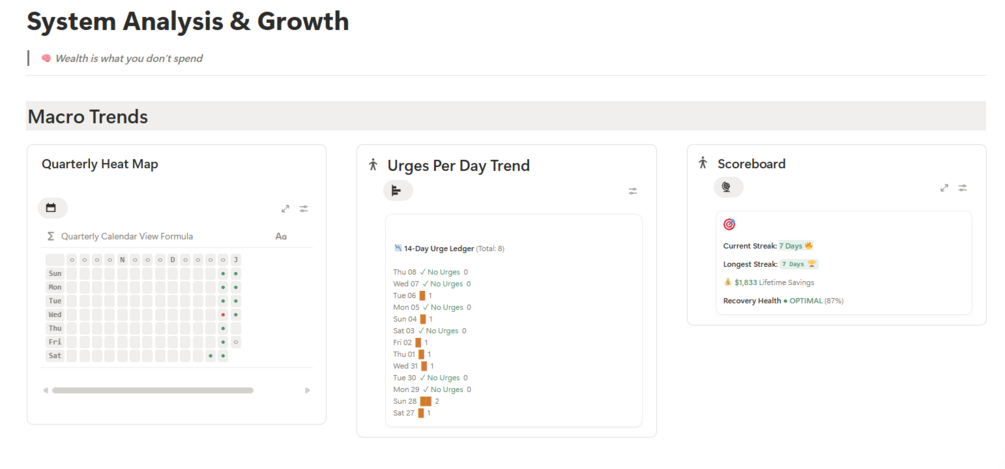Expand the Quarterly Heat Map to full page
1005x469 pixels.
pos(285,209)
